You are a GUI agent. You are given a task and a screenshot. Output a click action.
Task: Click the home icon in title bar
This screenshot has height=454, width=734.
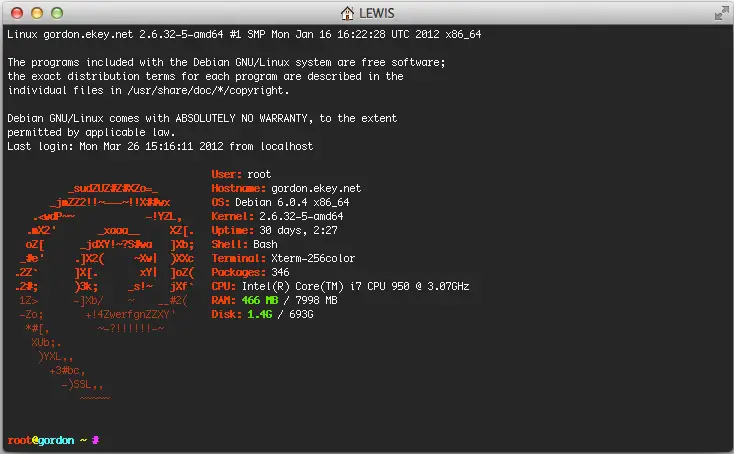(x=347, y=13)
